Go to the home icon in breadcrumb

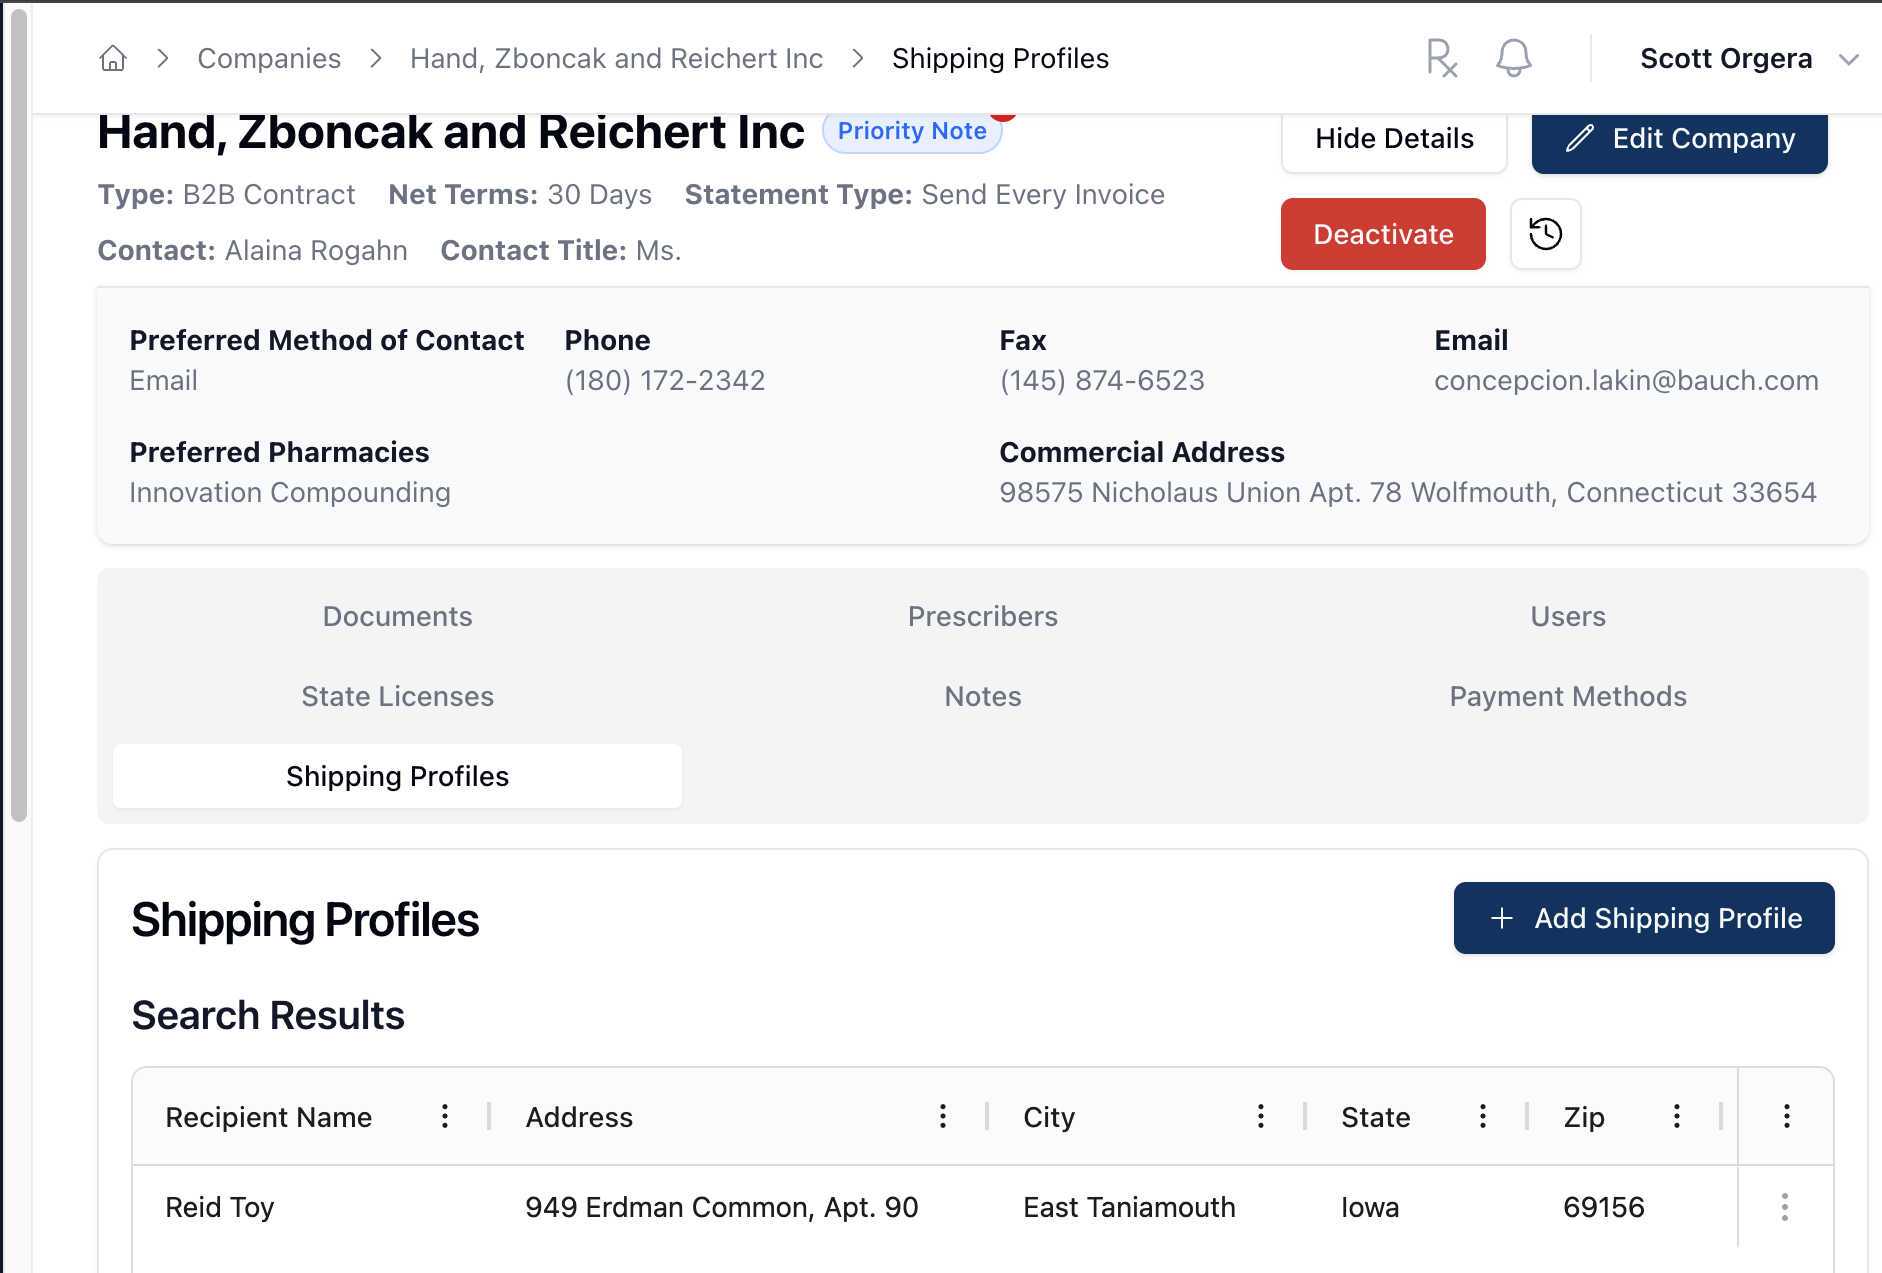113,59
